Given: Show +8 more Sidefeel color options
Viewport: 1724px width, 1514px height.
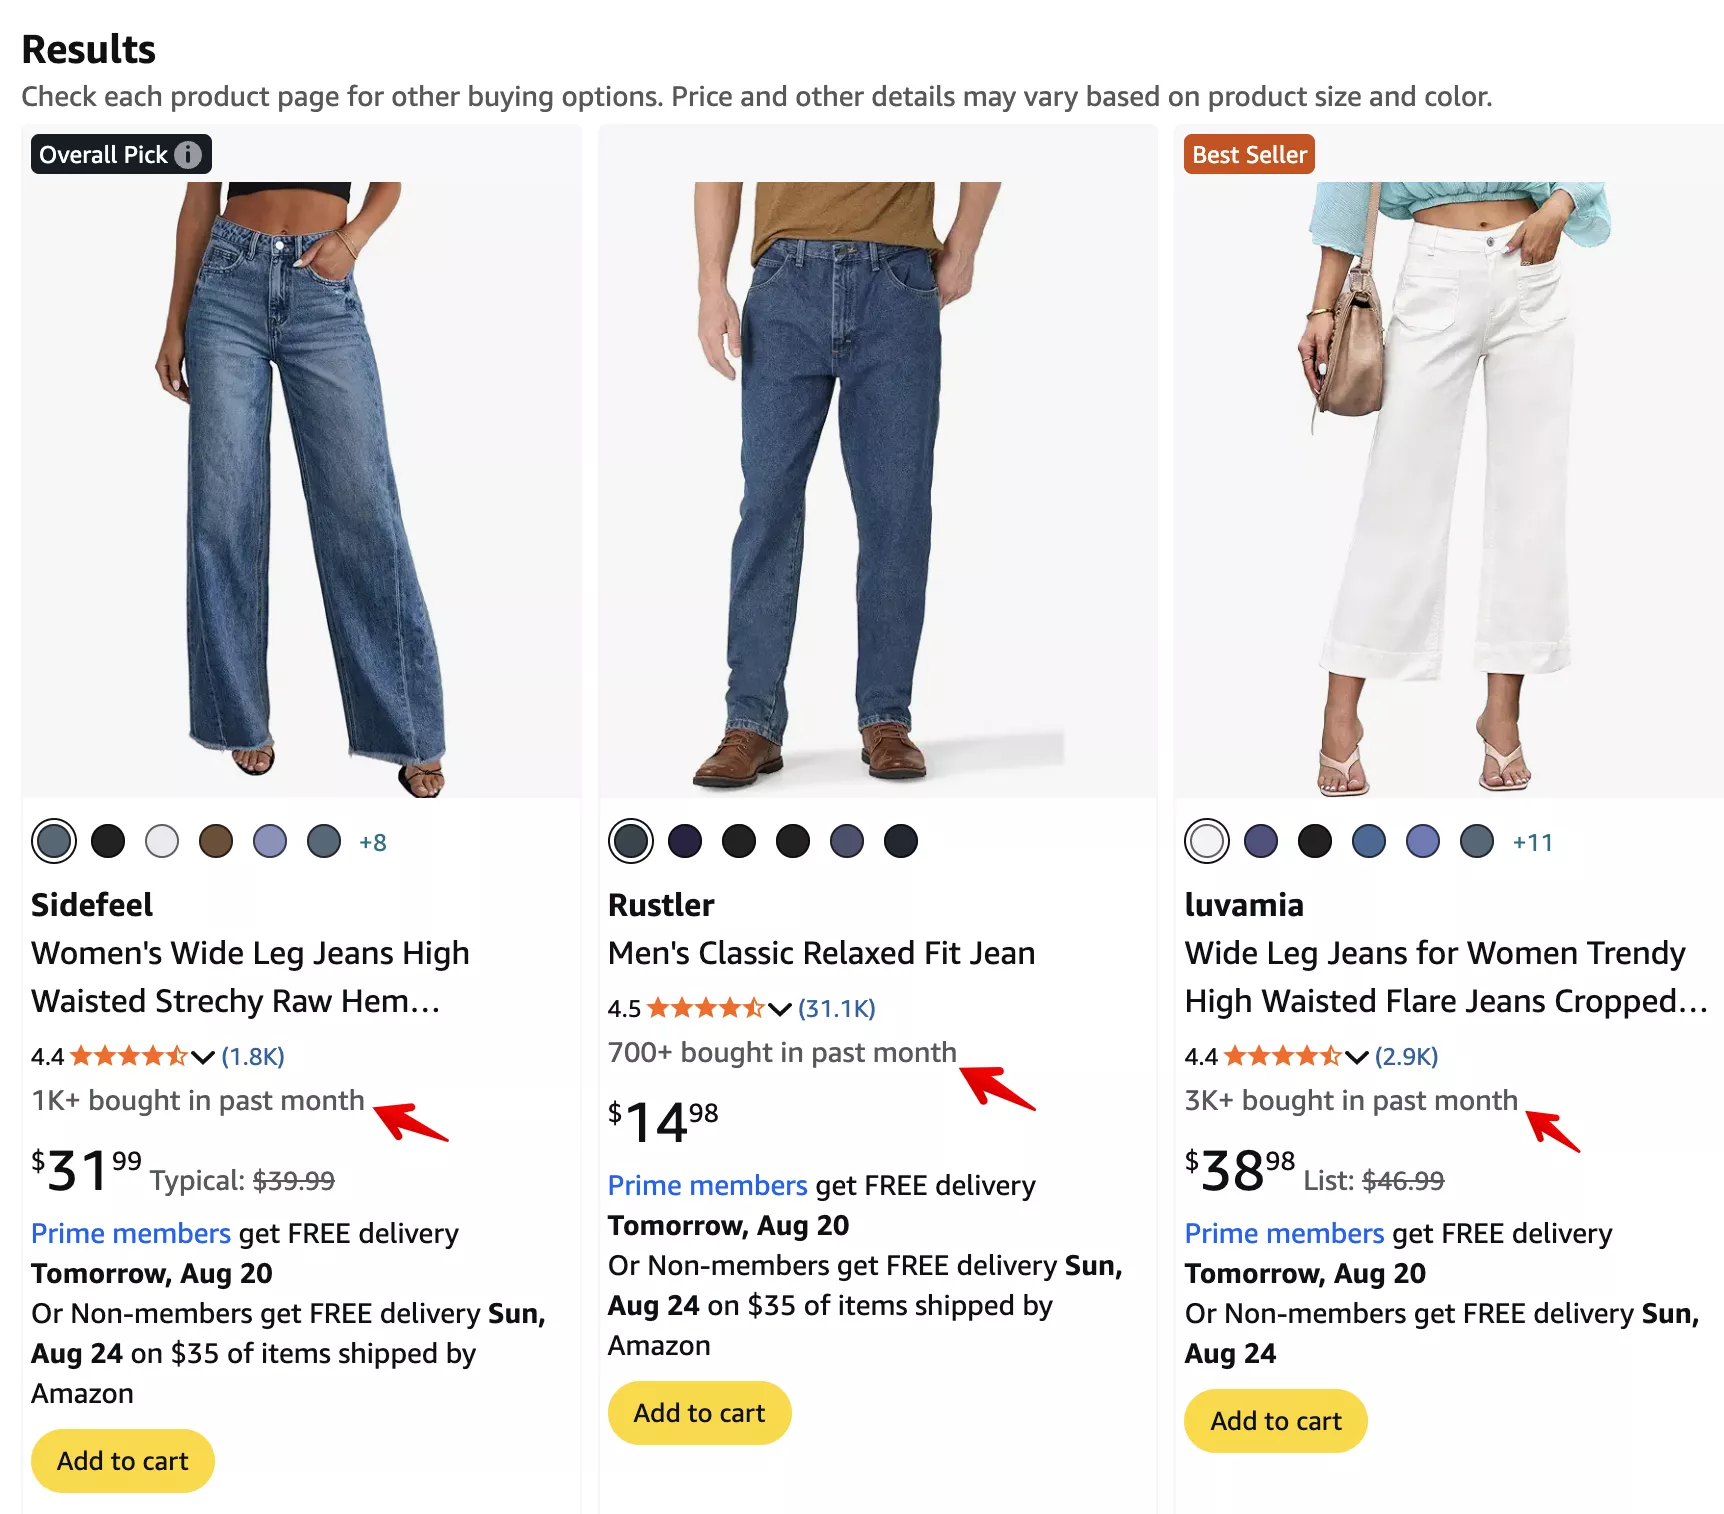Looking at the screenshot, I should (x=373, y=843).
